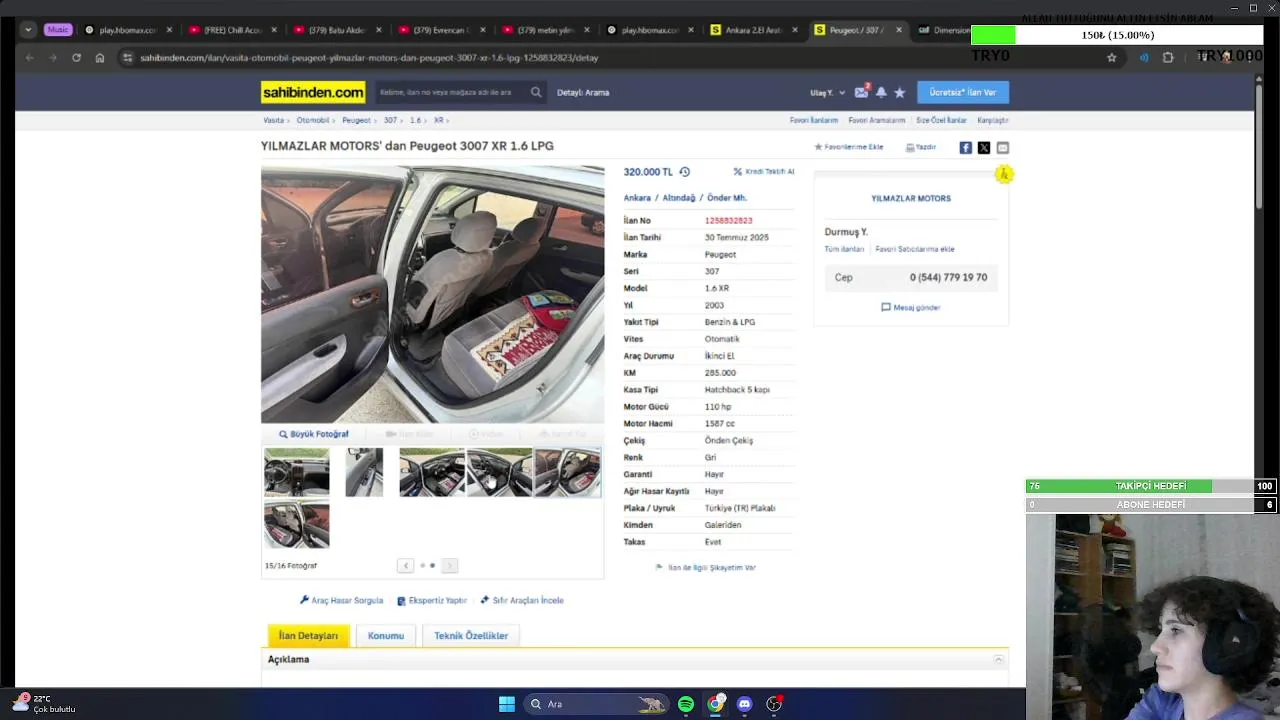Click the site search input field
The image size is (1280, 720).
coord(450,92)
